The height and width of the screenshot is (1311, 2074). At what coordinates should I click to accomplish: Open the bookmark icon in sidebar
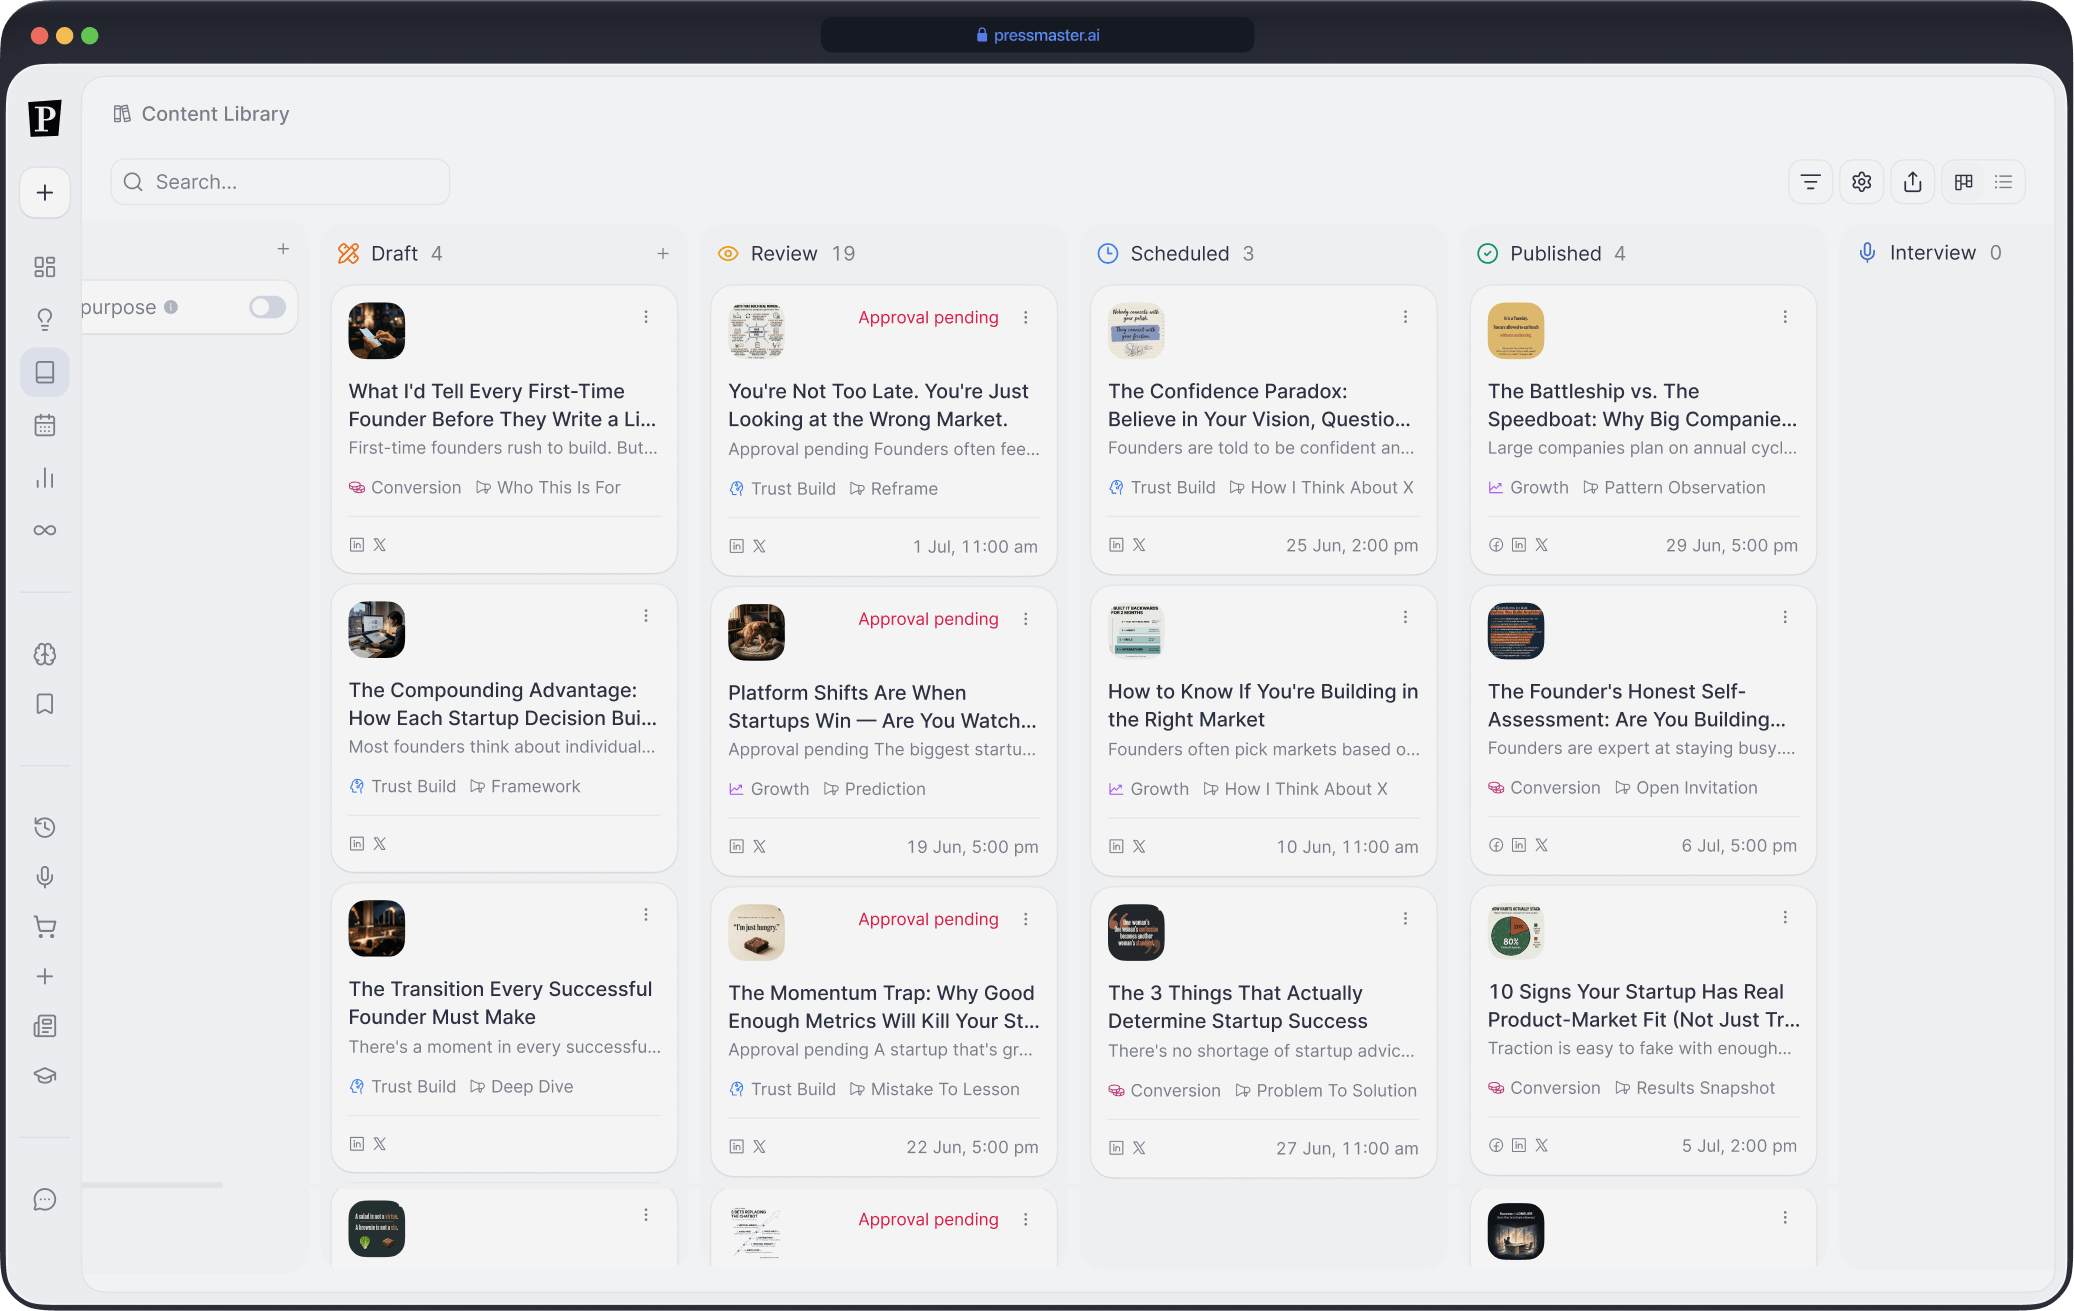click(45, 704)
